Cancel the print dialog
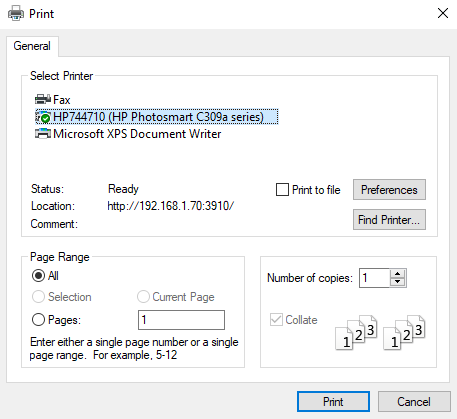 pos(414,402)
